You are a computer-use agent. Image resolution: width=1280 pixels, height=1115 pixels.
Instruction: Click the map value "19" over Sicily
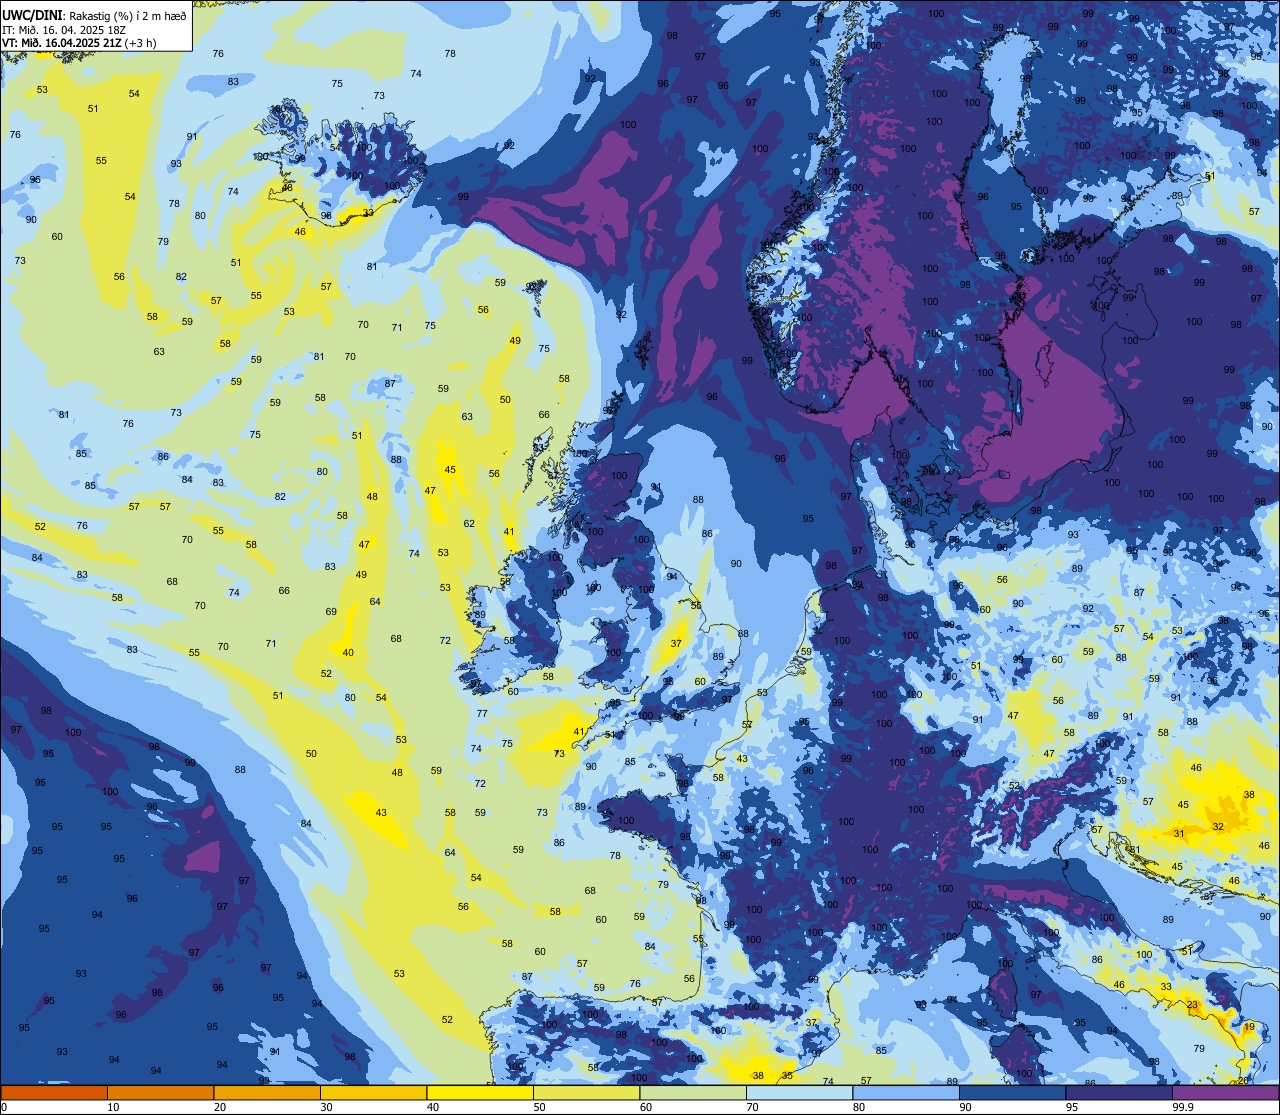point(1249,1027)
